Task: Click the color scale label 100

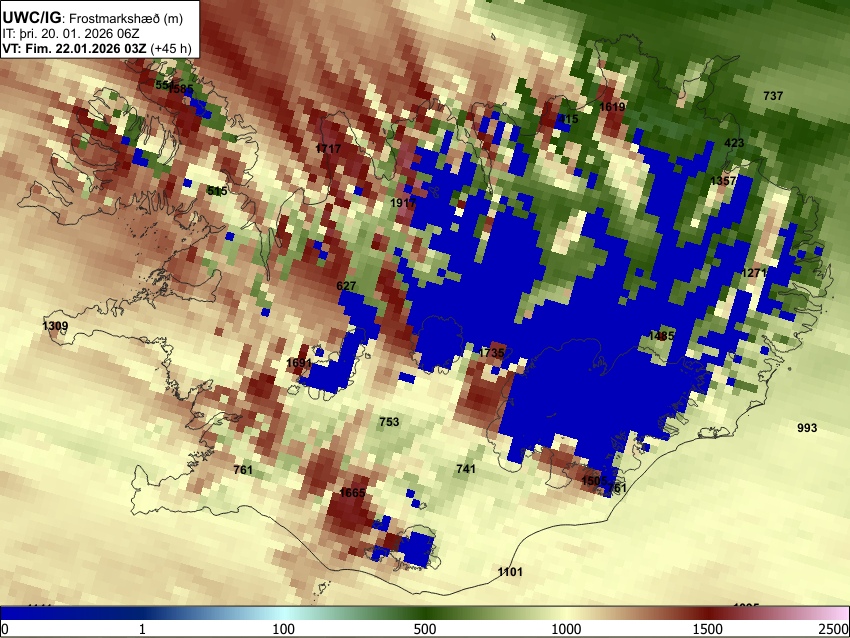Action: tap(284, 629)
